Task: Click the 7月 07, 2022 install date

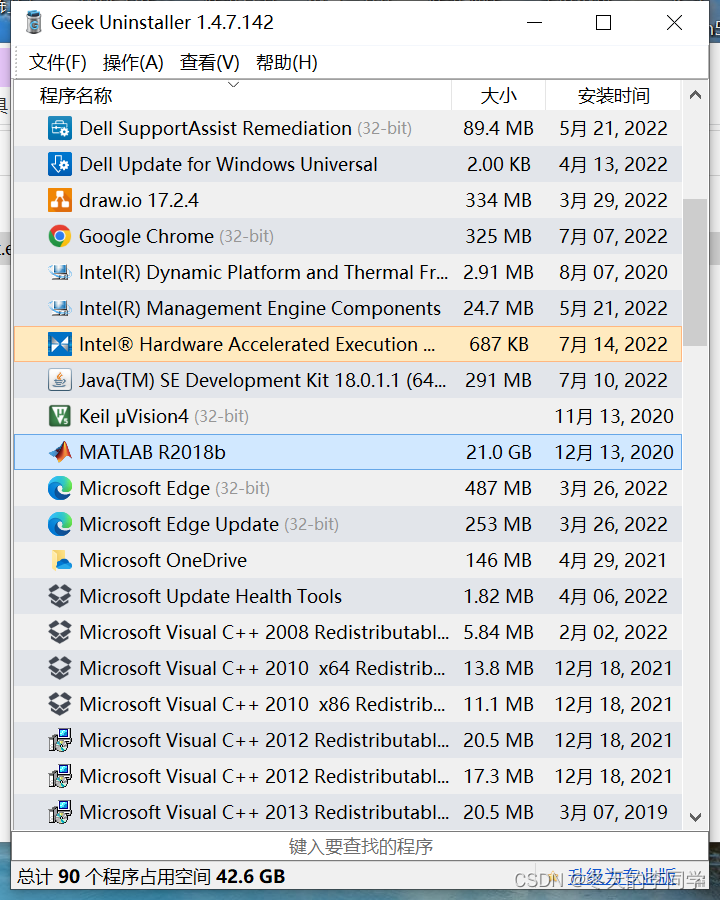Action: click(613, 236)
